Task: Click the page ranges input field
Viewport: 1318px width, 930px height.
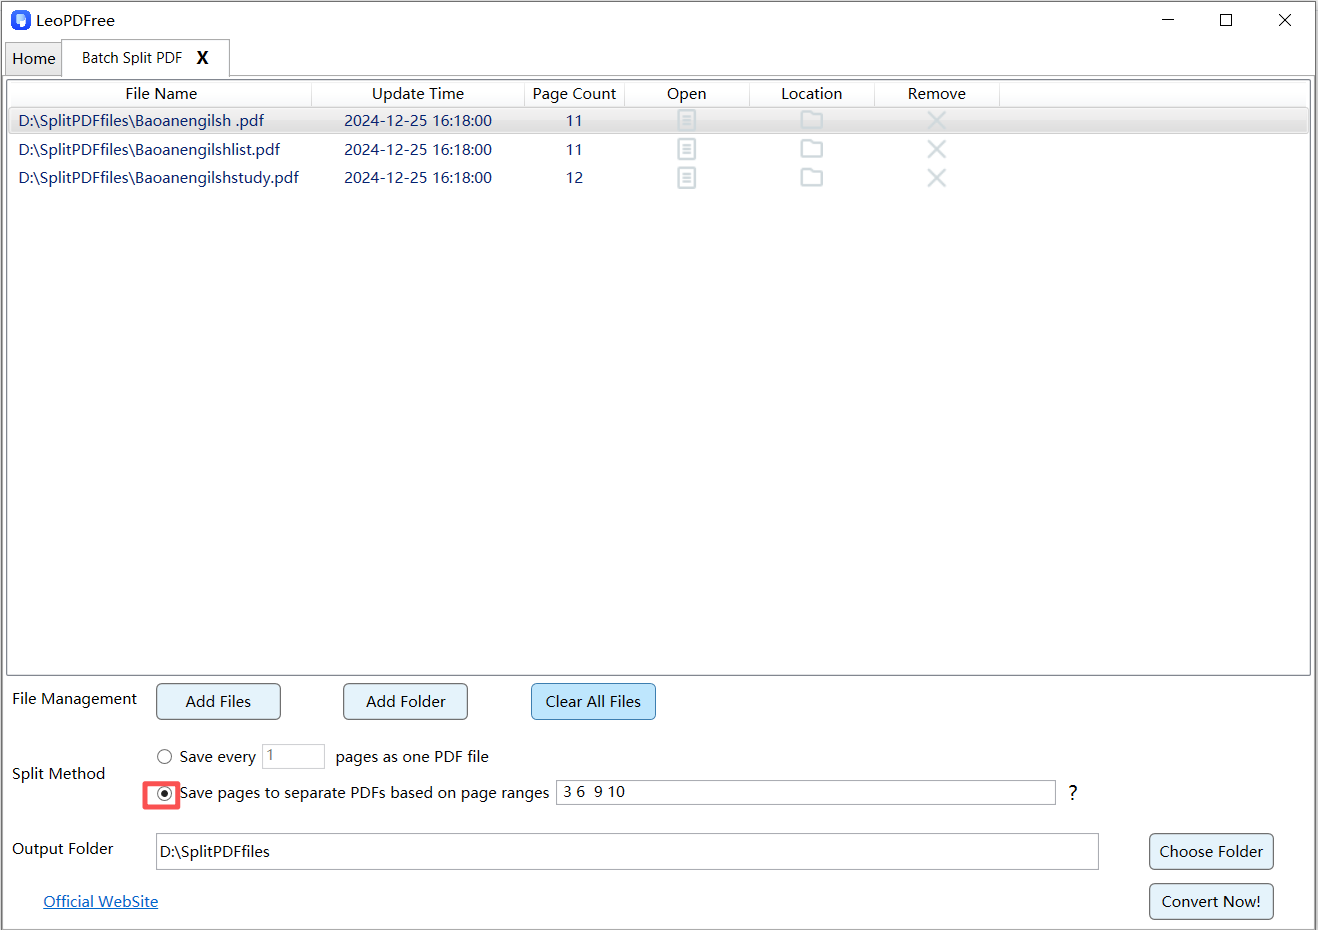Action: 805,792
